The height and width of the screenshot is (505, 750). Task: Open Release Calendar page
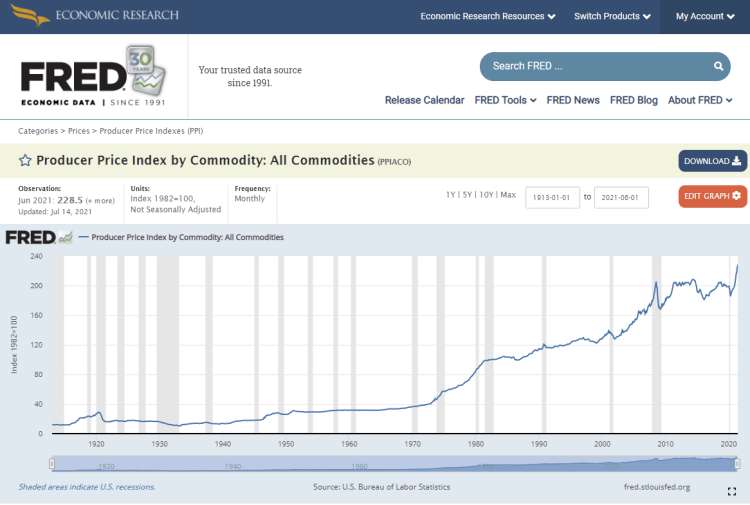pos(424,100)
